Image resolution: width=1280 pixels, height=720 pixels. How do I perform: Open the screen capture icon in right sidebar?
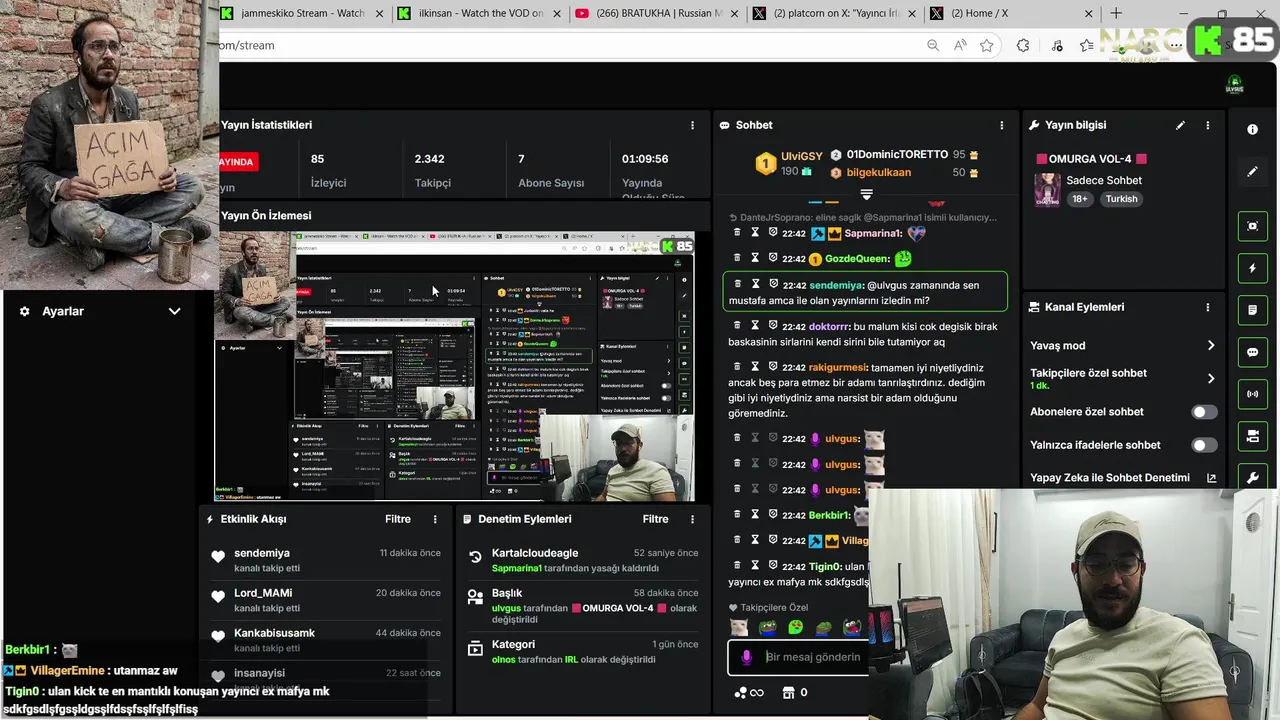click(1252, 226)
